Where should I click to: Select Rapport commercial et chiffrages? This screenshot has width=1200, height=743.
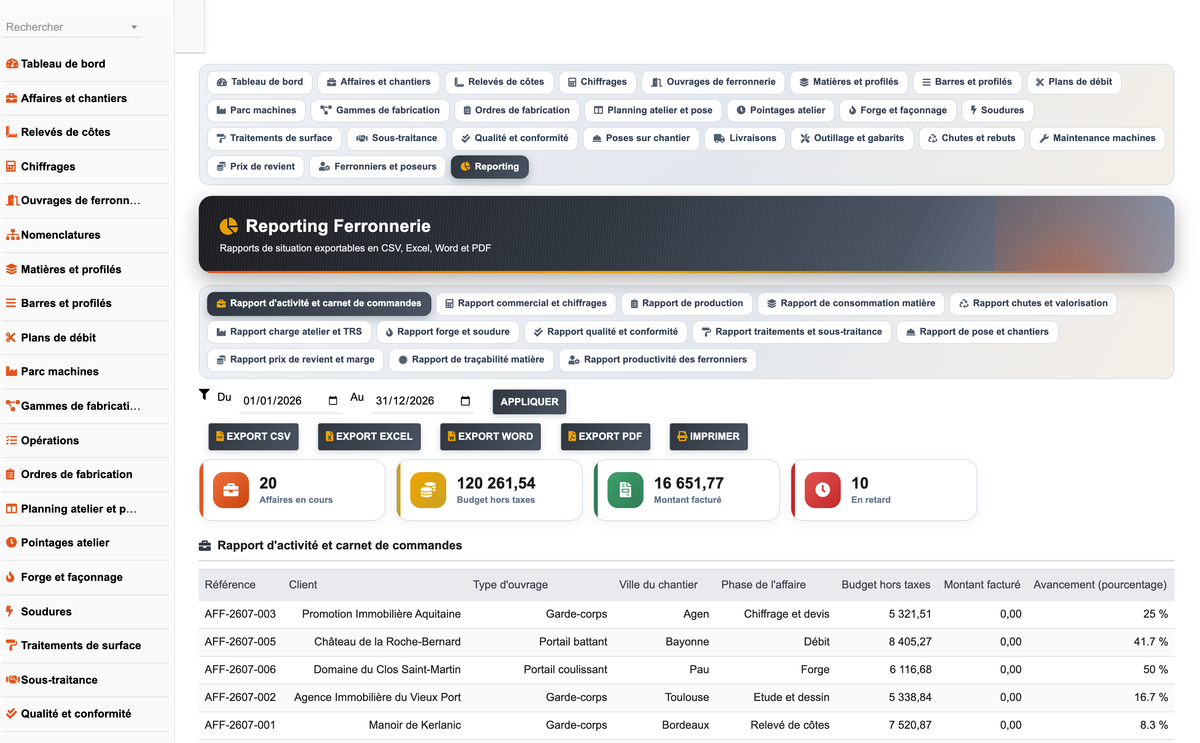pyautogui.click(x=526, y=303)
